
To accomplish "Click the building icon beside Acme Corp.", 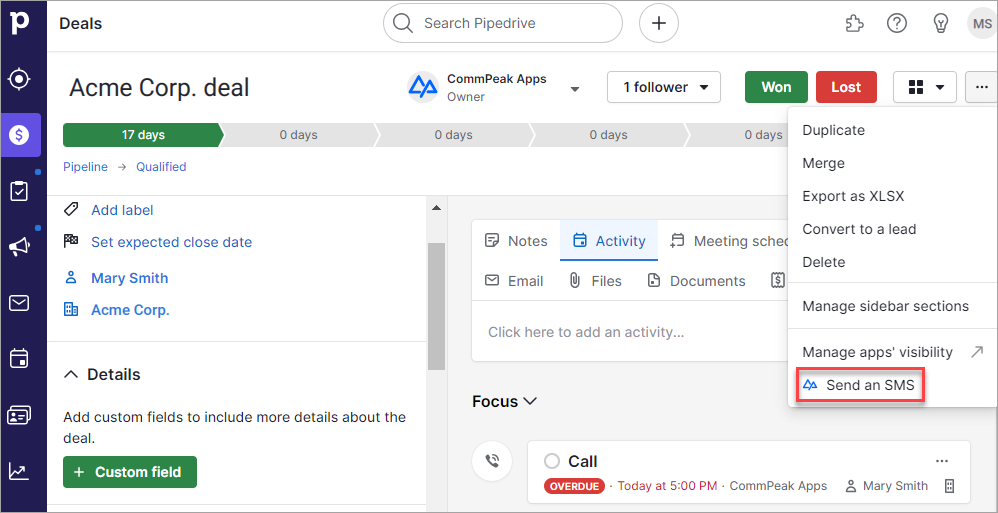I will click(x=71, y=310).
